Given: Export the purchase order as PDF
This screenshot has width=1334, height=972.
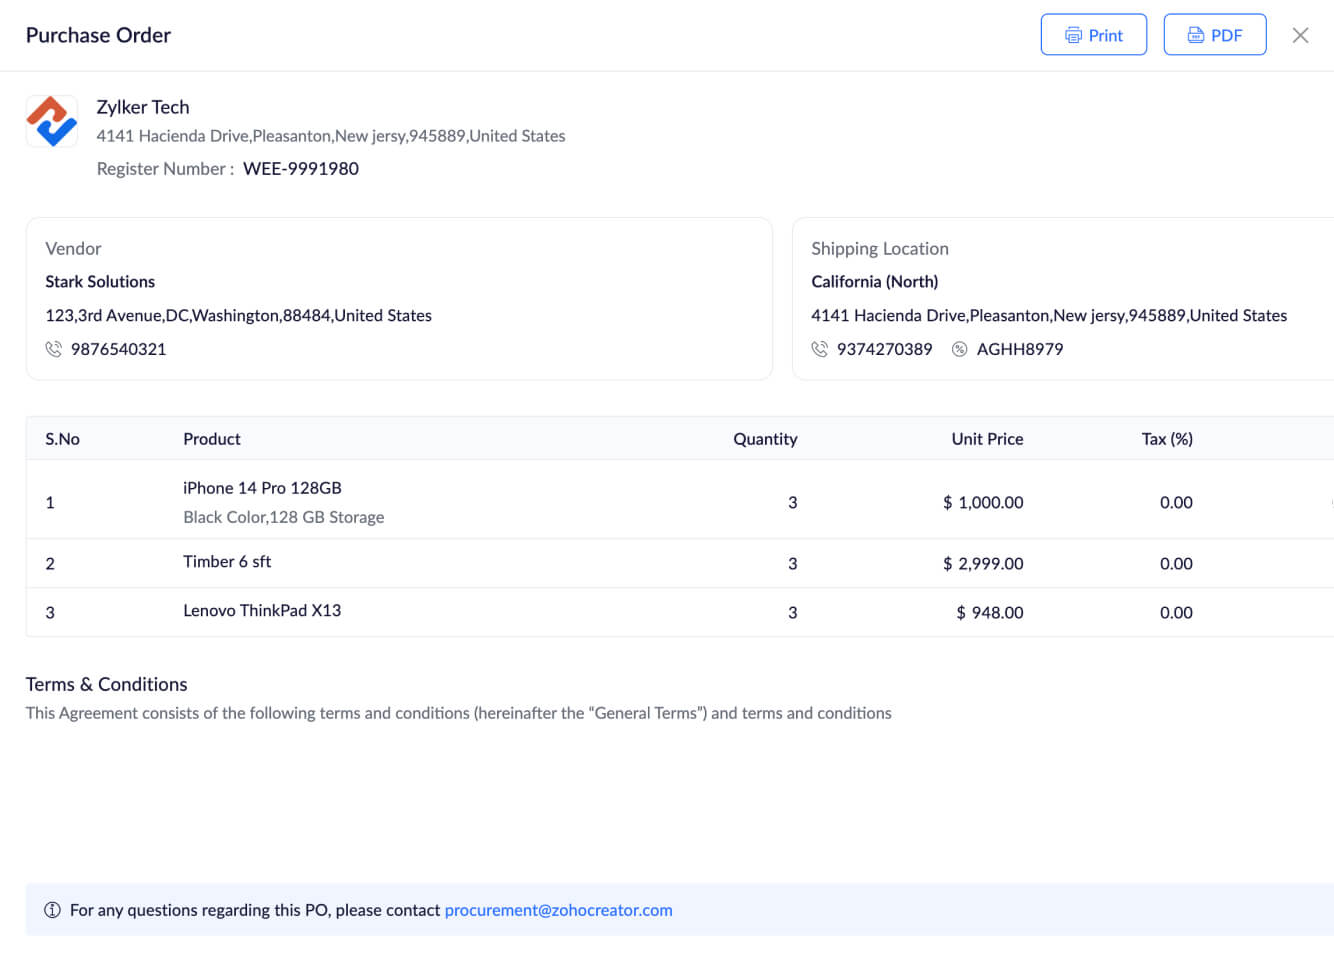Looking at the screenshot, I should pyautogui.click(x=1214, y=35).
